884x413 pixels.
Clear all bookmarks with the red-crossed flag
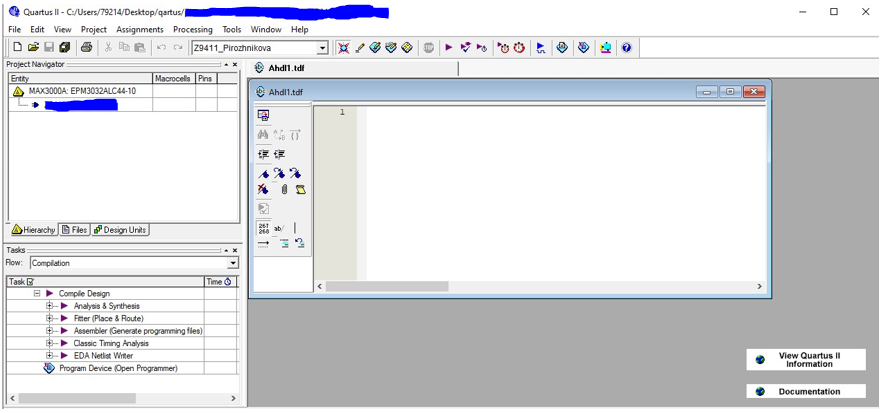pos(263,189)
